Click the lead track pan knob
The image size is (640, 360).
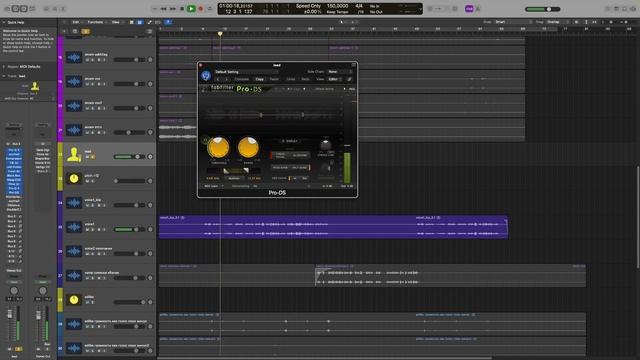tap(150, 157)
